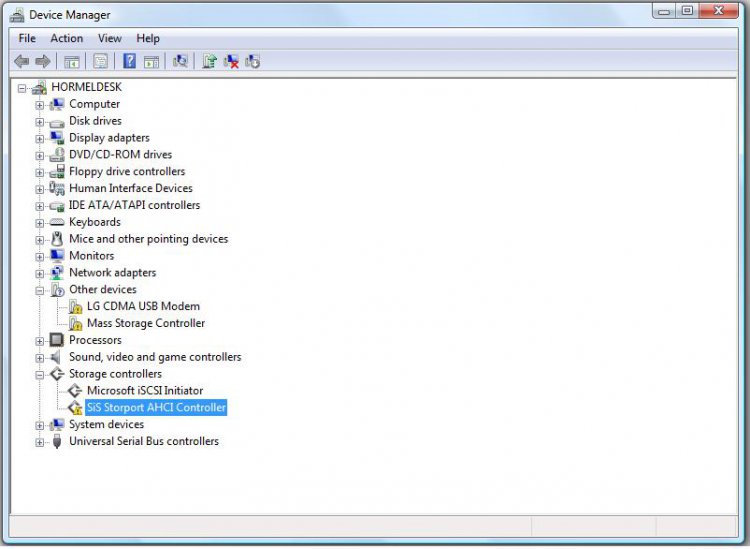Viewport: 750px width, 549px height.
Task: Click the Update Driver Software icon
Action: coord(209,61)
